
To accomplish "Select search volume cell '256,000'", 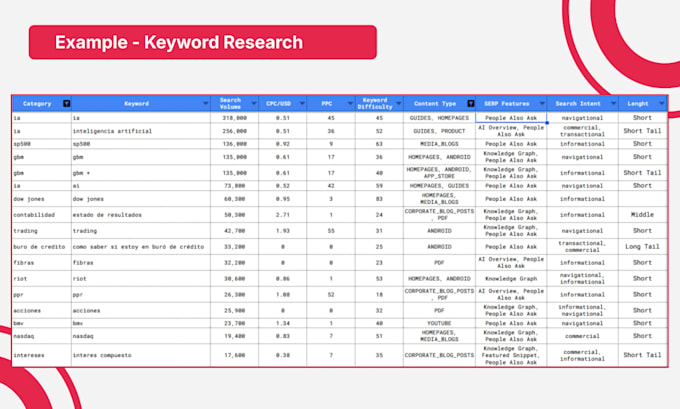I will (235, 131).
